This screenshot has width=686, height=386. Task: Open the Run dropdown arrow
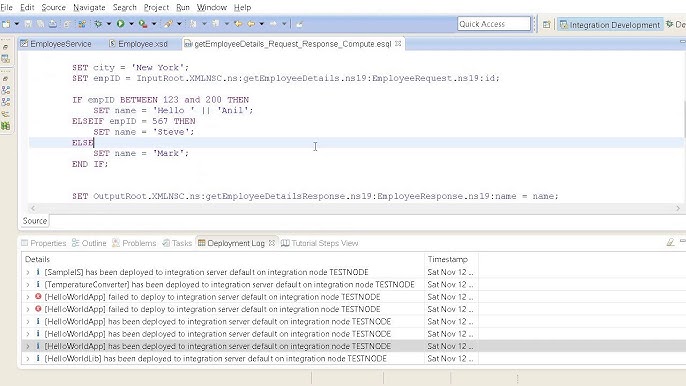pyautogui.click(x=131, y=24)
